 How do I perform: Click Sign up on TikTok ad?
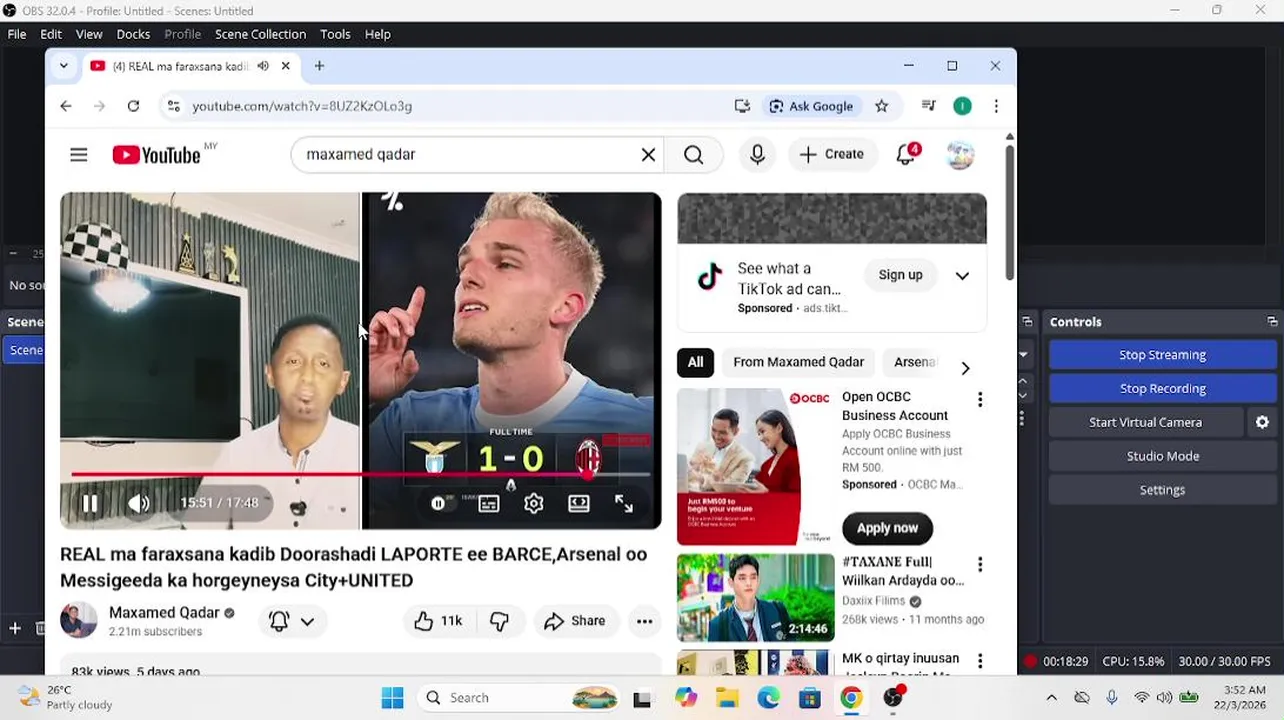(x=900, y=275)
